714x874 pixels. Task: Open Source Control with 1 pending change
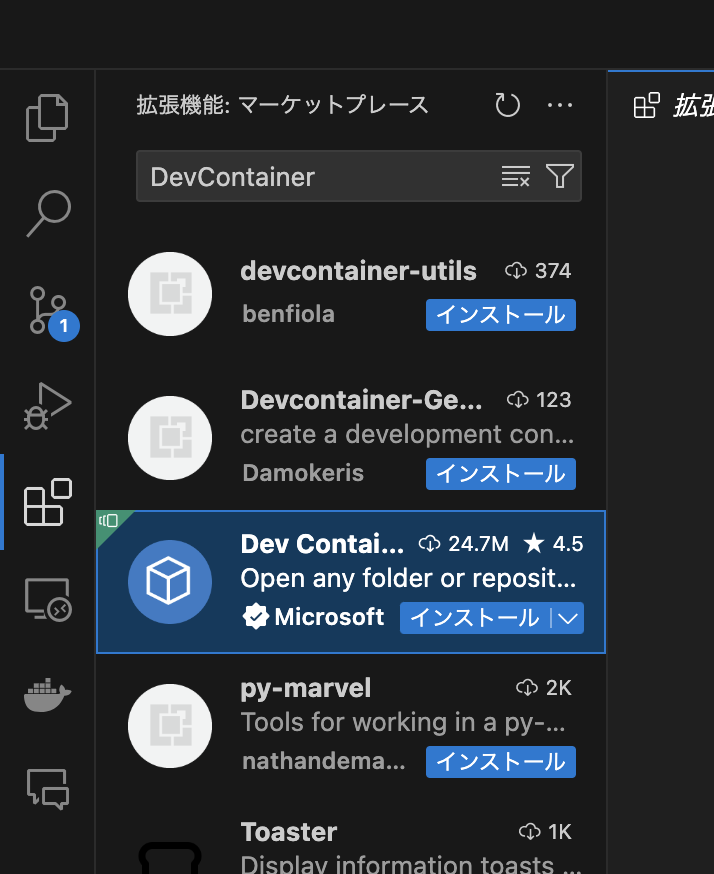52,312
